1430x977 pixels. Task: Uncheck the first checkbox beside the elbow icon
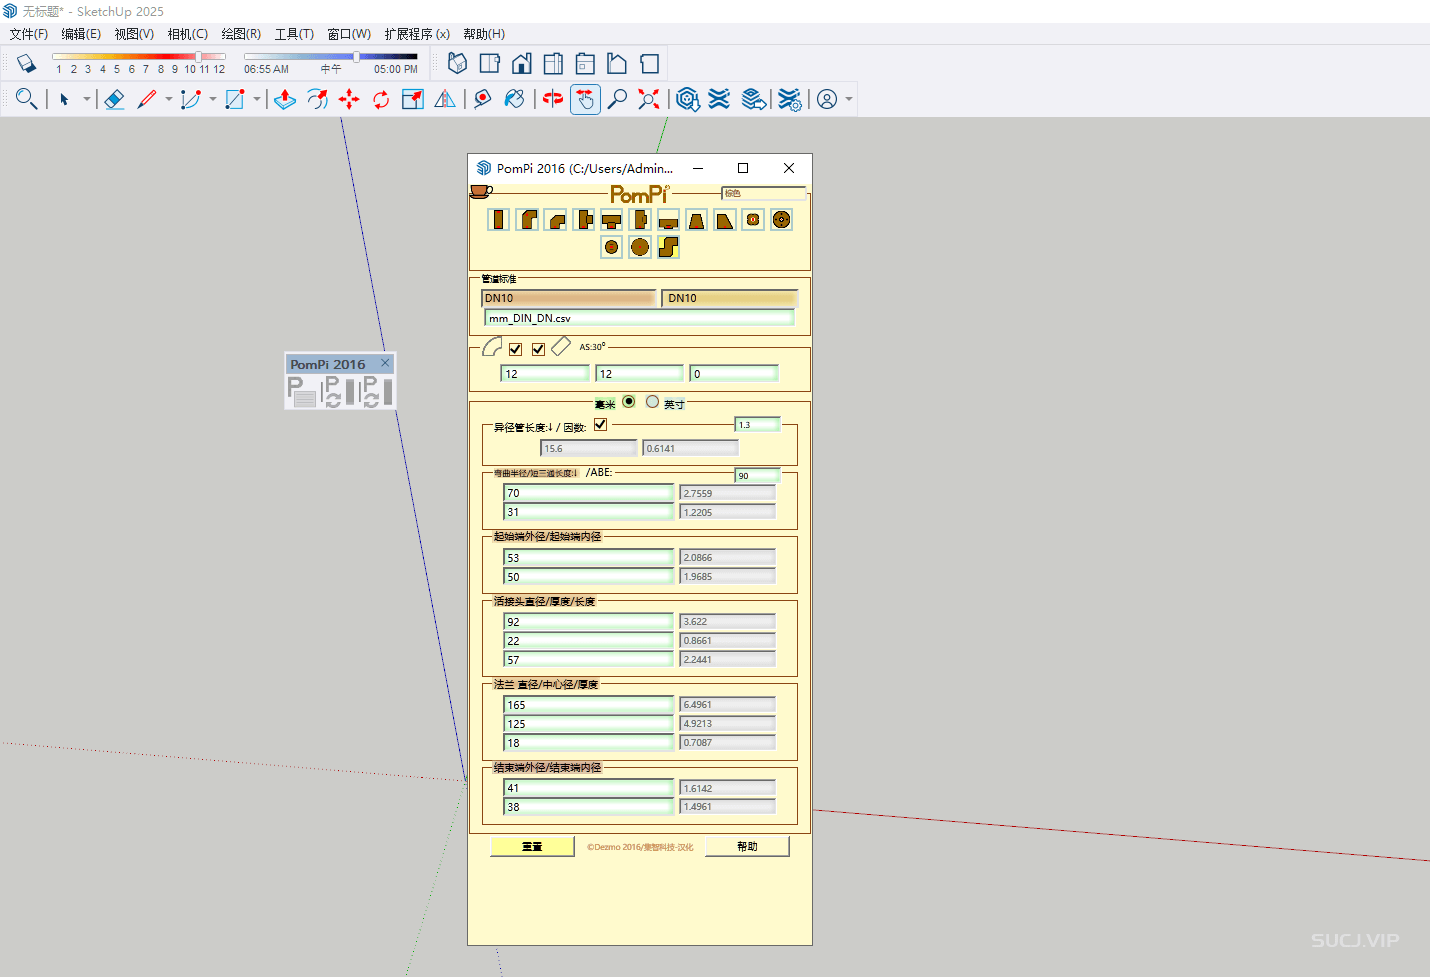(515, 349)
